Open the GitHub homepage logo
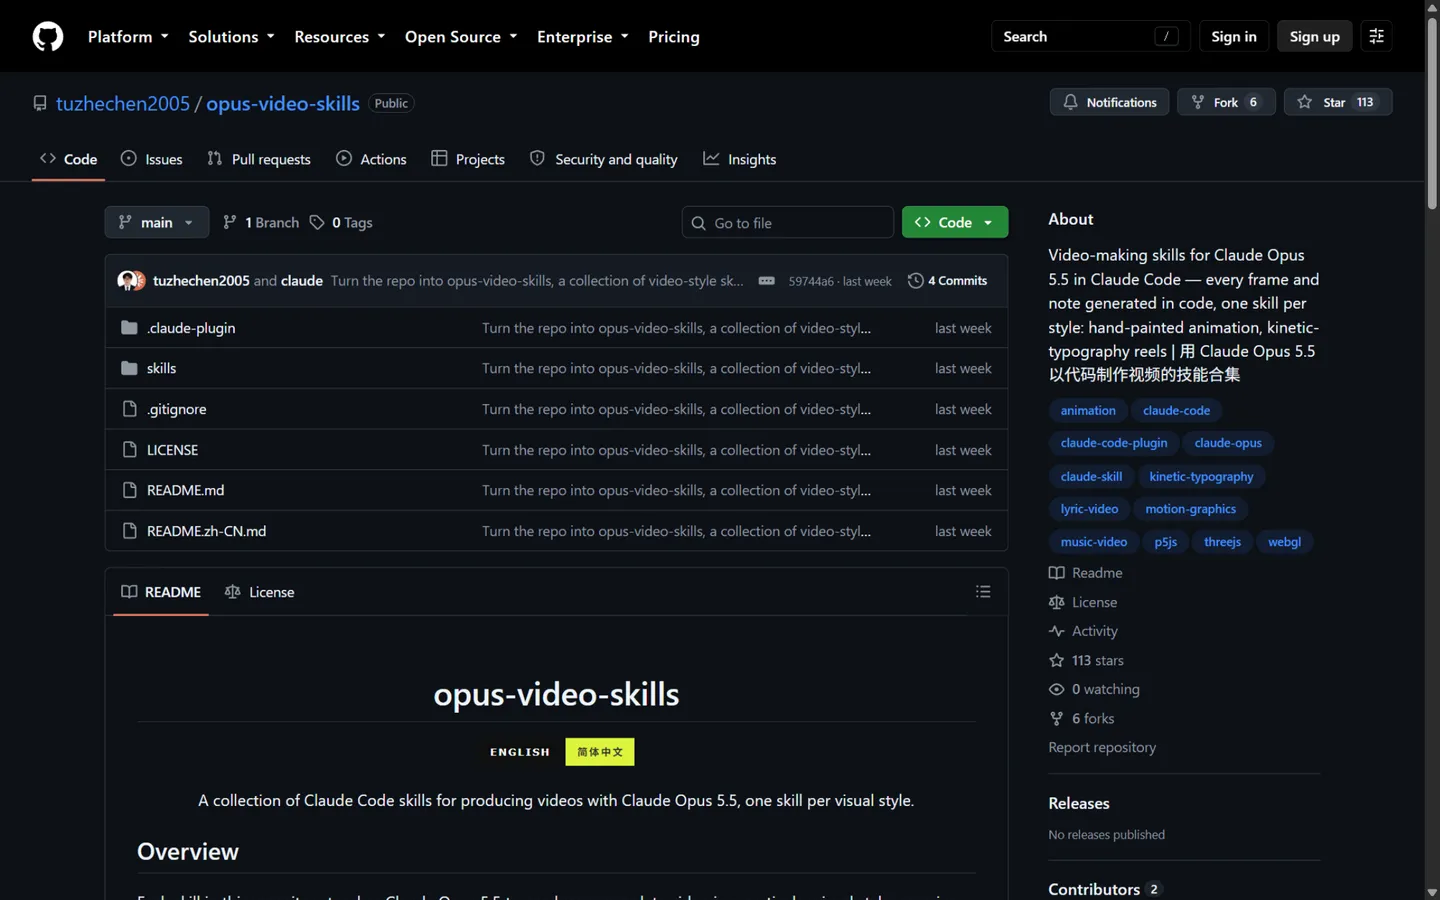 (x=48, y=37)
